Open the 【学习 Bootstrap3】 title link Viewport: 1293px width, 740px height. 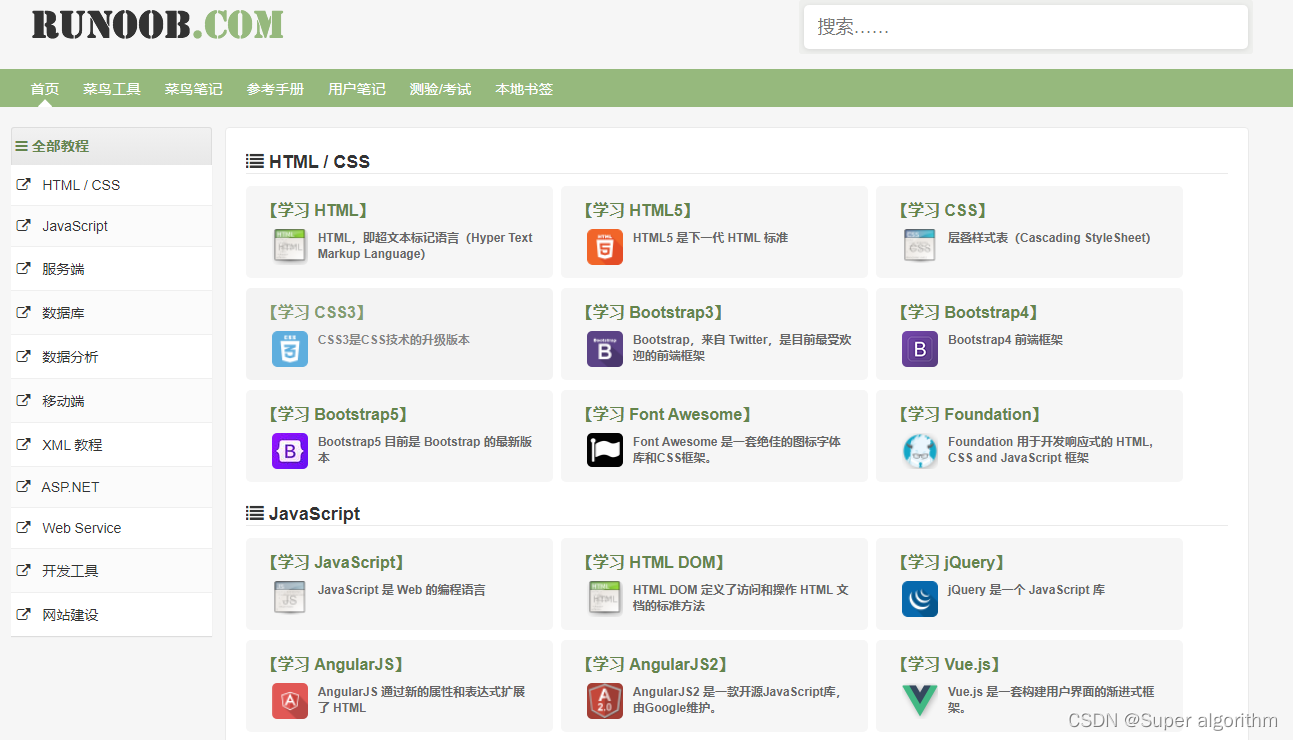(x=653, y=312)
